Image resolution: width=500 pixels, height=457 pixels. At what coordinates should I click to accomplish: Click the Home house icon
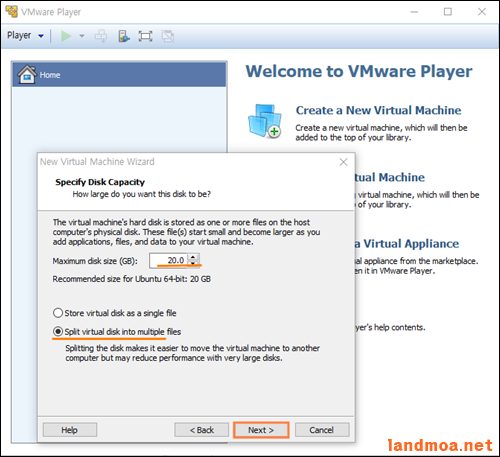27,74
